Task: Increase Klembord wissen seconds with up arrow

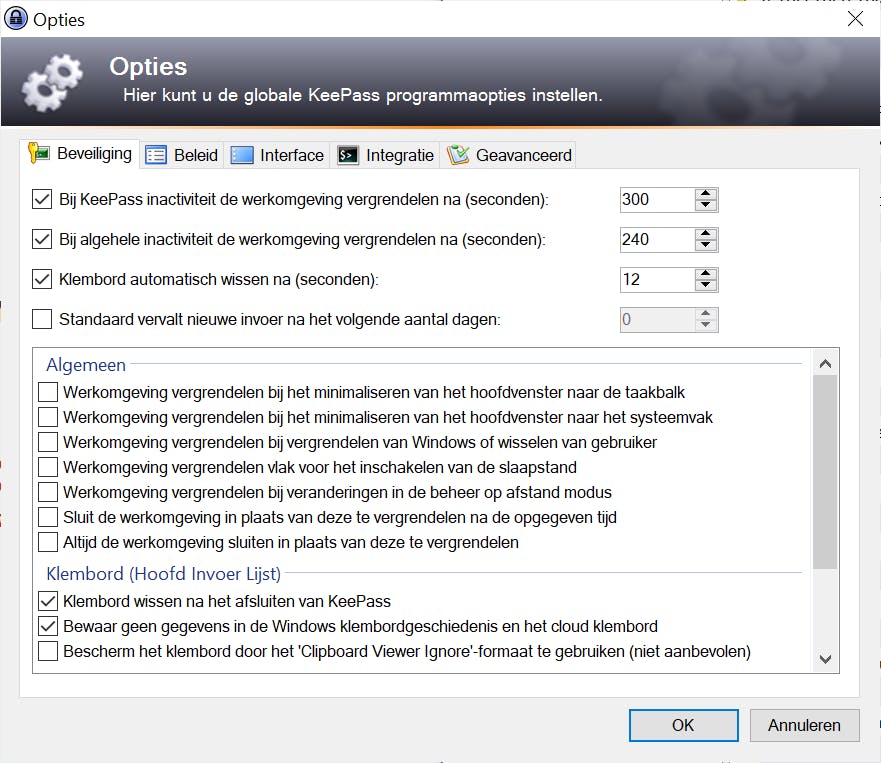Action: tap(706, 274)
